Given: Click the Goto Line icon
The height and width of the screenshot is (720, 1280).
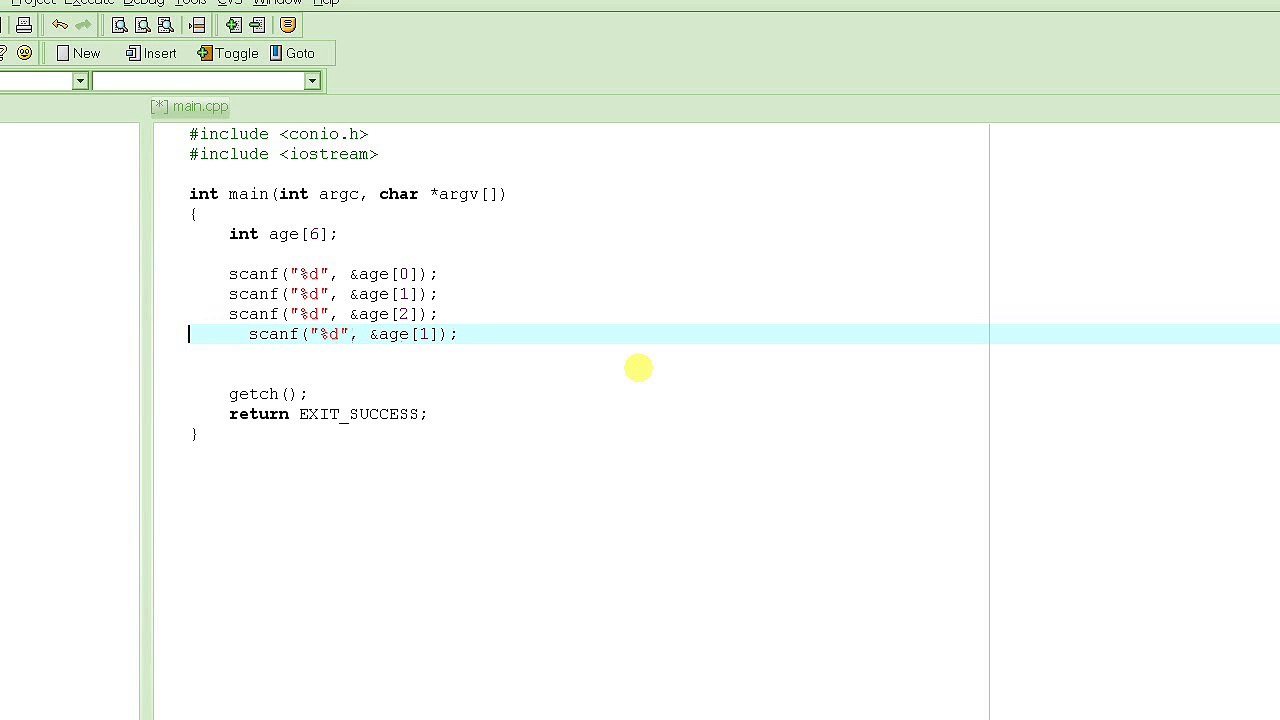Looking at the screenshot, I should [x=197, y=25].
